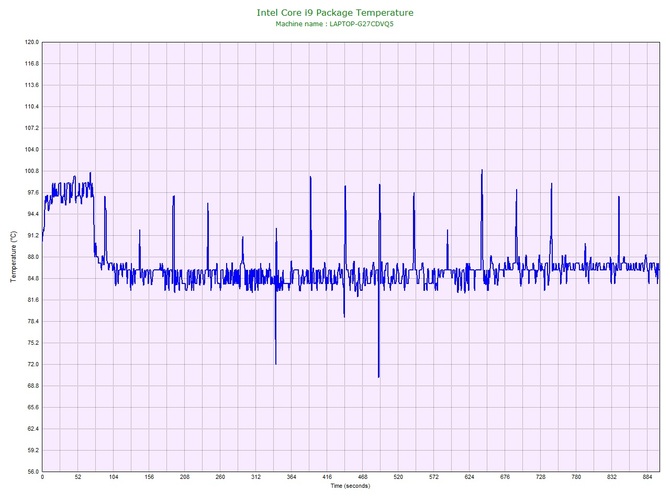Screen dimensions: 670x503
Task: Click the 91.2 y-axis value
Action: pyautogui.click(x=33, y=235)
